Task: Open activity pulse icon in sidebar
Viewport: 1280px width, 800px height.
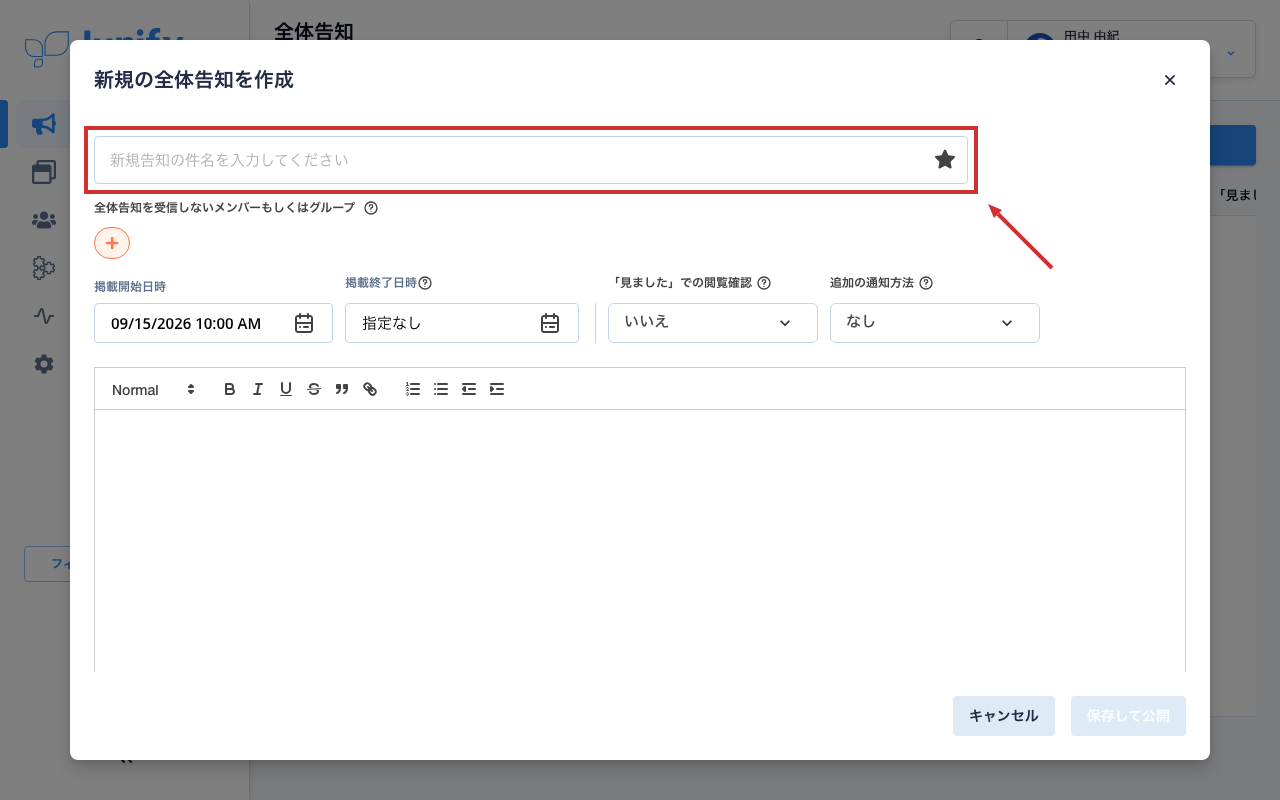Action: click(44, 316)
